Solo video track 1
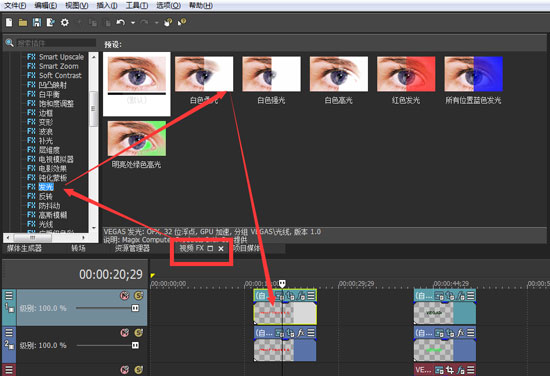 139,296
